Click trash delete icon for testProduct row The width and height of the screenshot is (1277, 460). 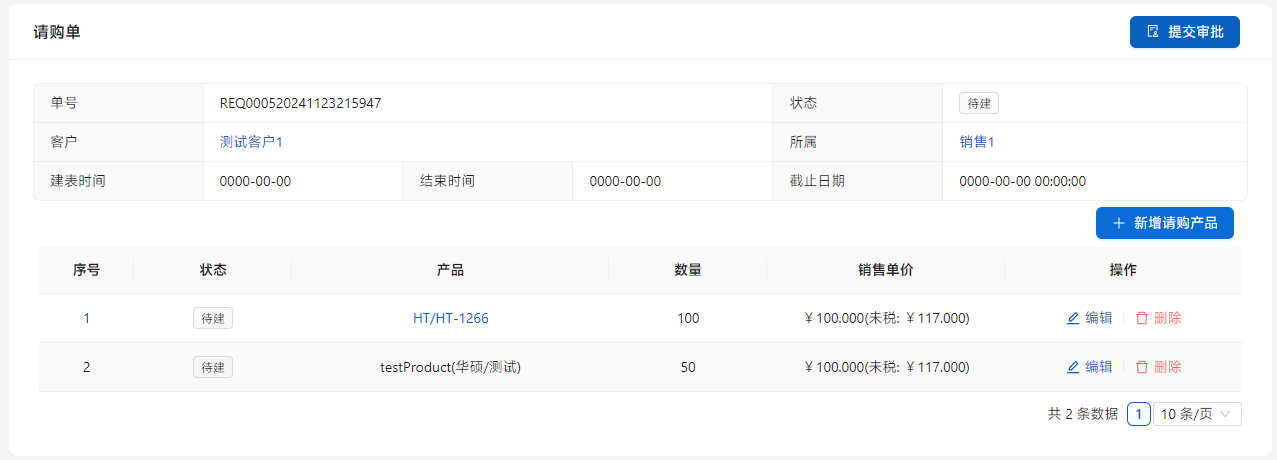point(1142,367)
